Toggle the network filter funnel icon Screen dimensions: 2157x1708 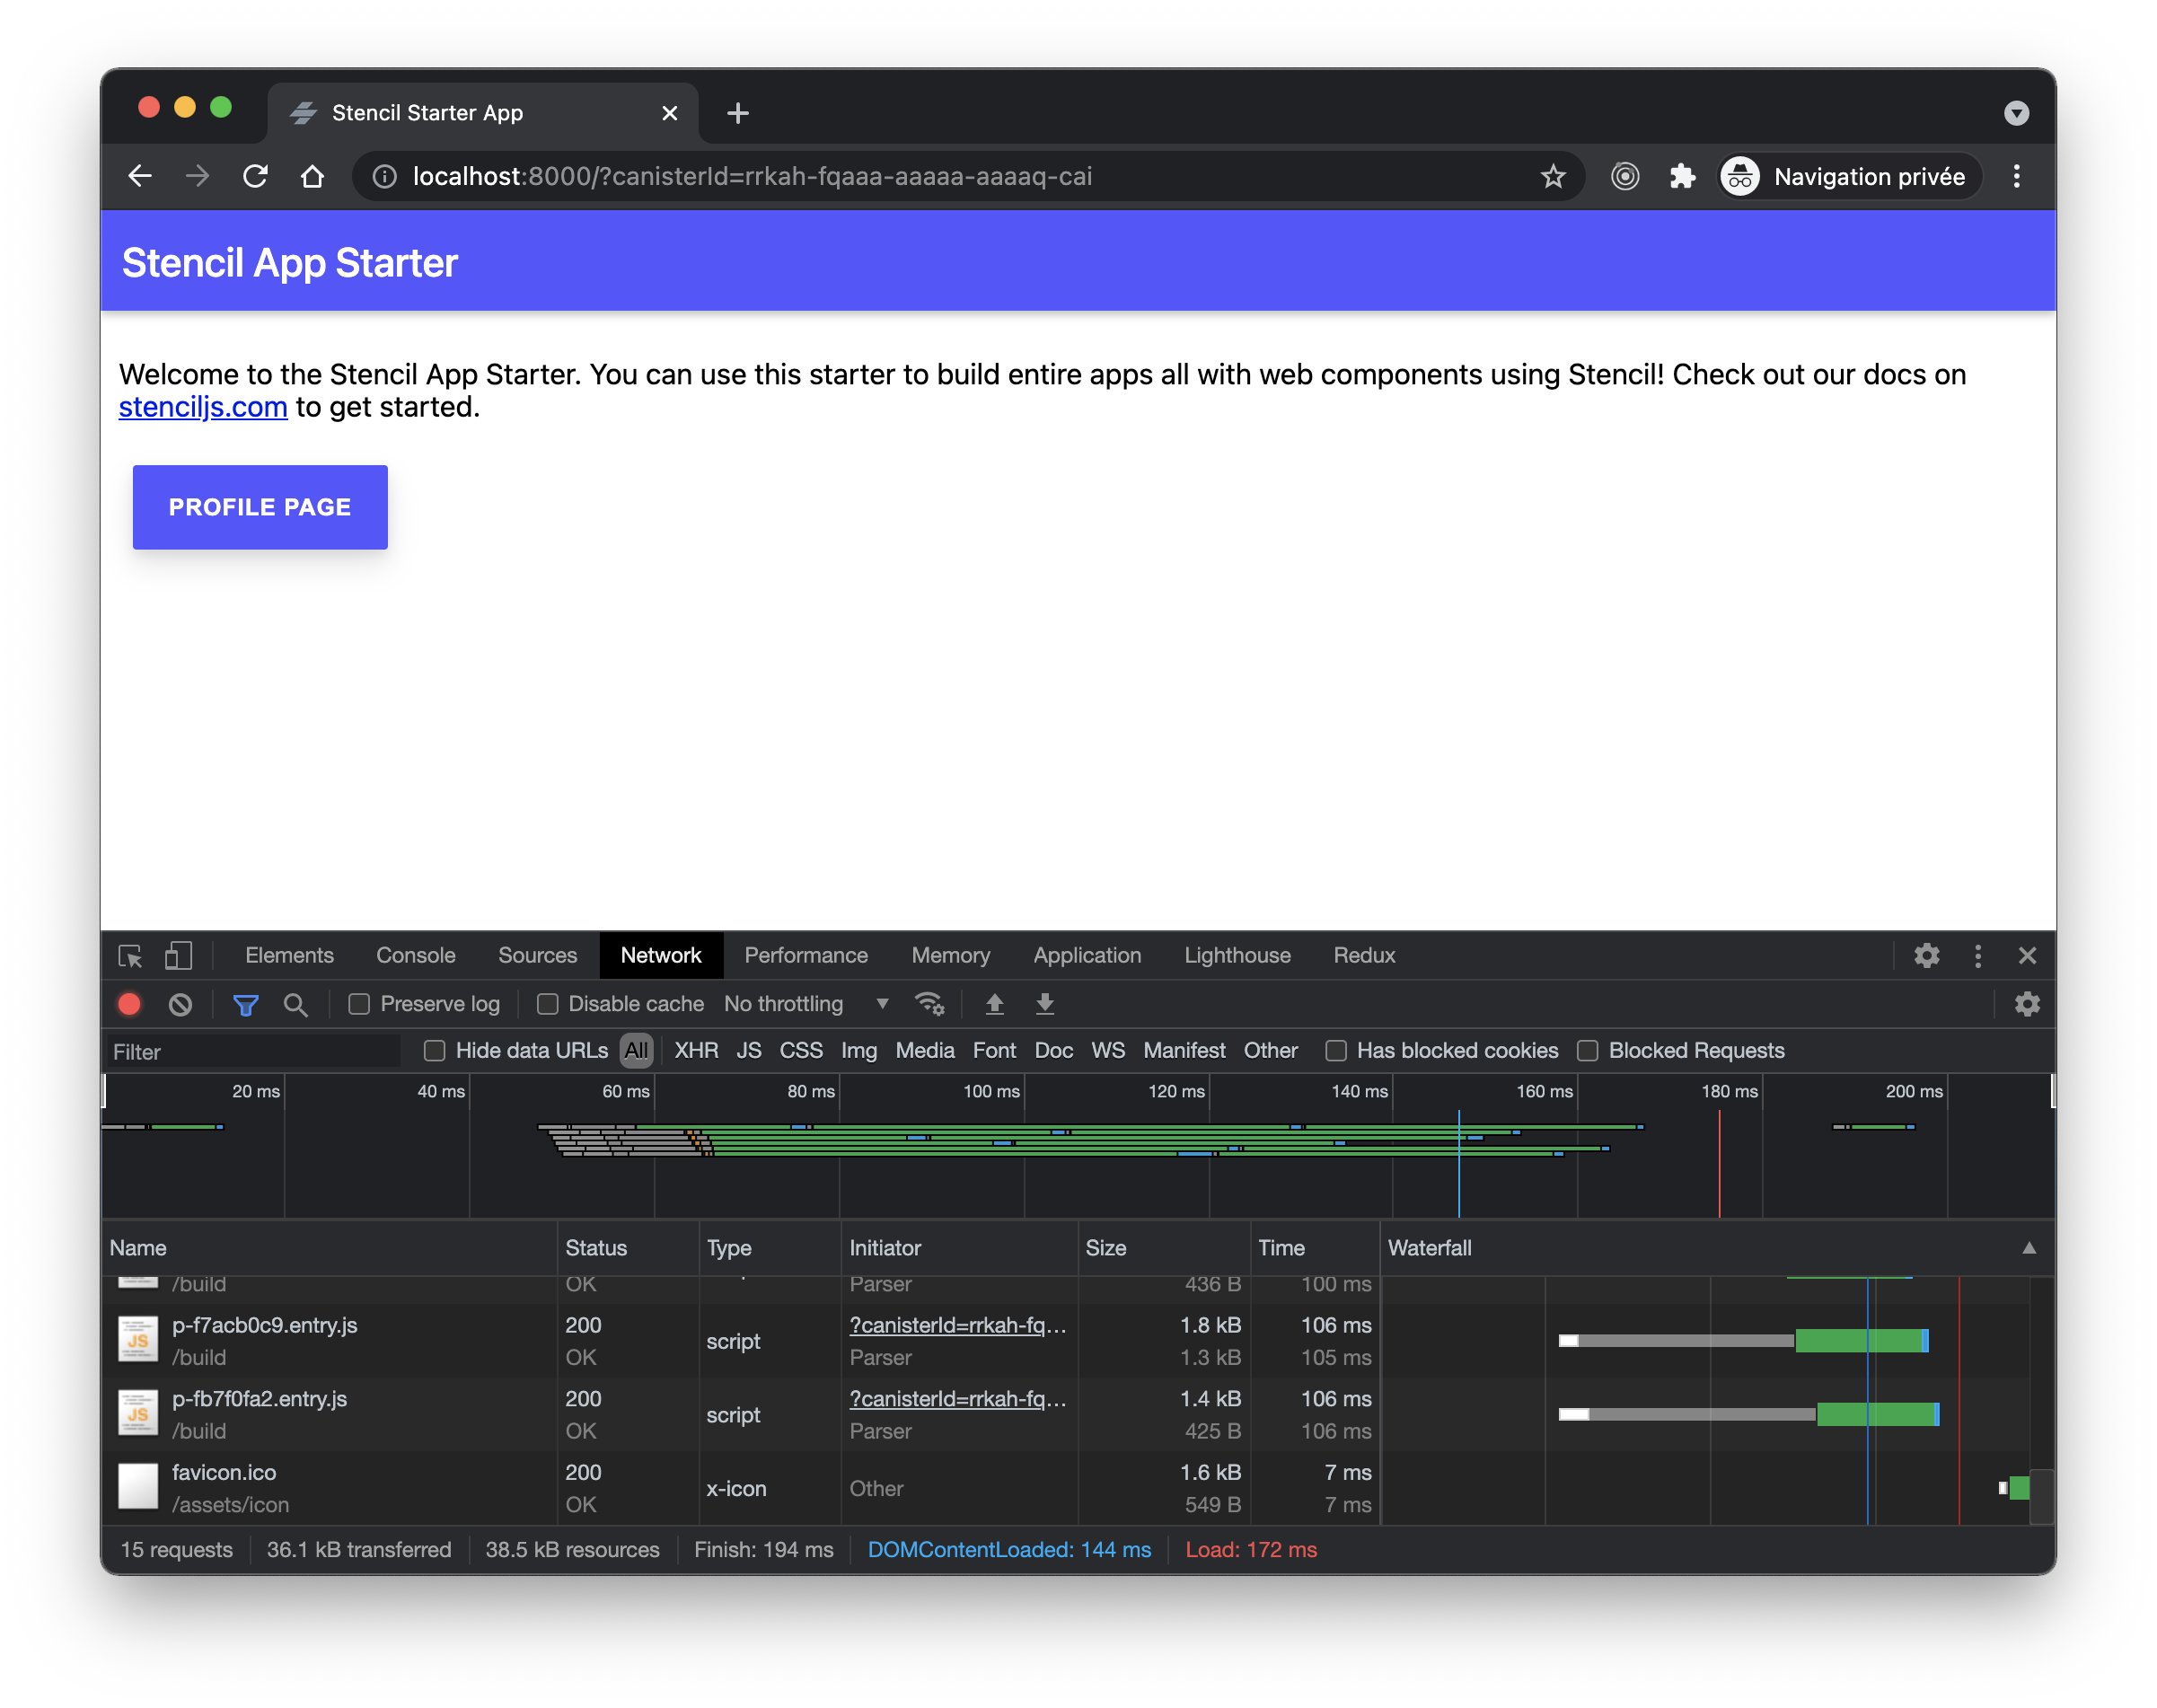point(245,1004)
